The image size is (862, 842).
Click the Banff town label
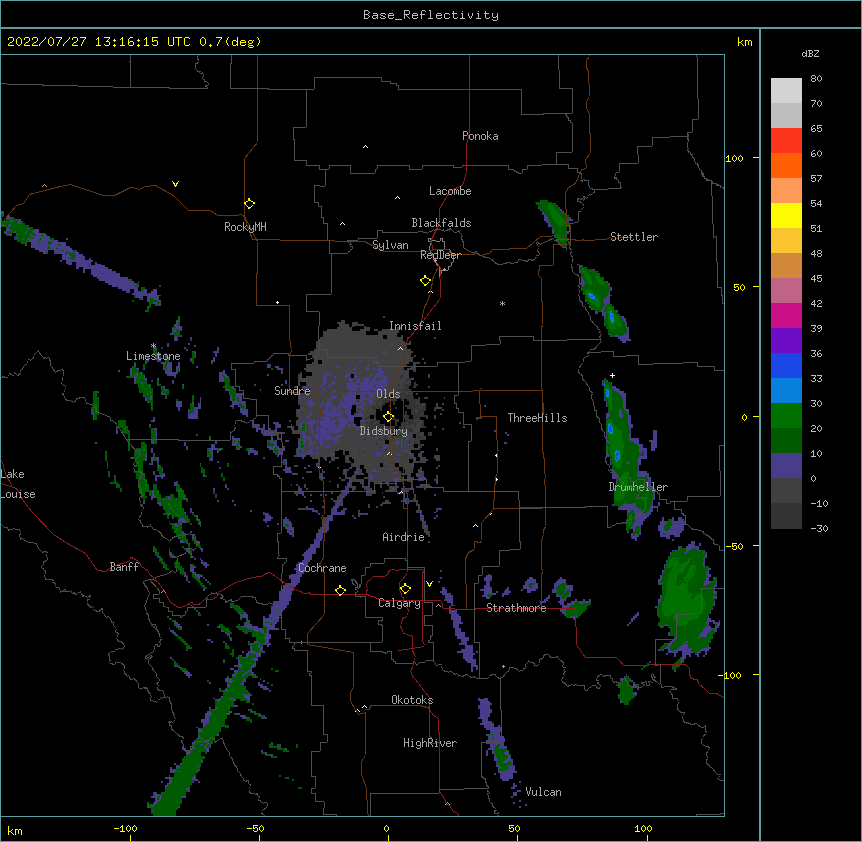124,567
